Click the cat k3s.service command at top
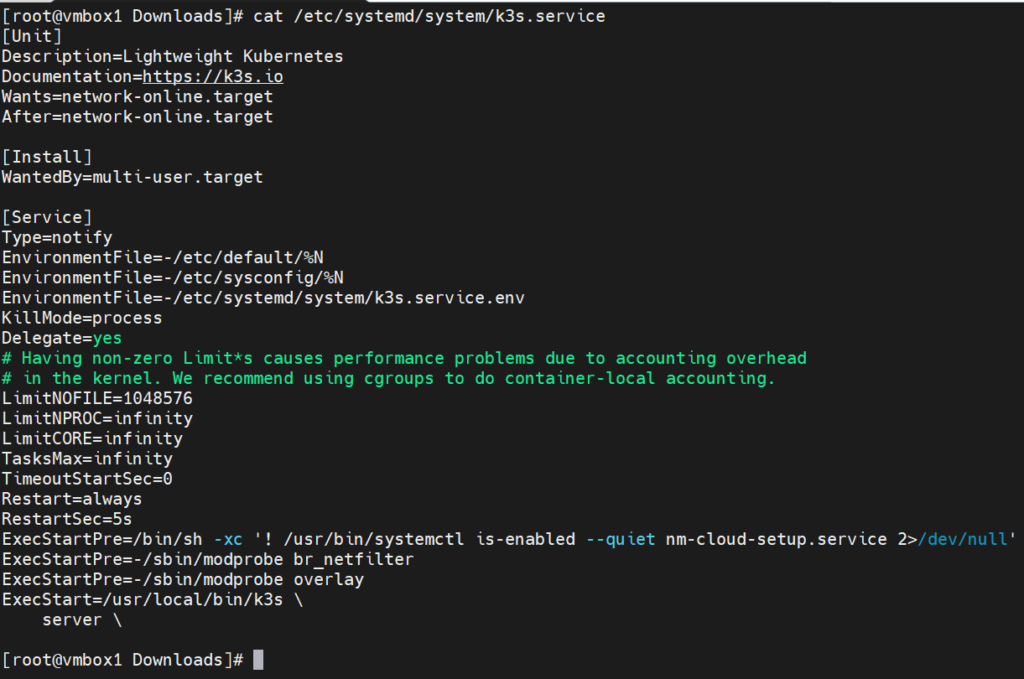The width and height of the screenshot is (1024, 679). (x=429, y=17)
